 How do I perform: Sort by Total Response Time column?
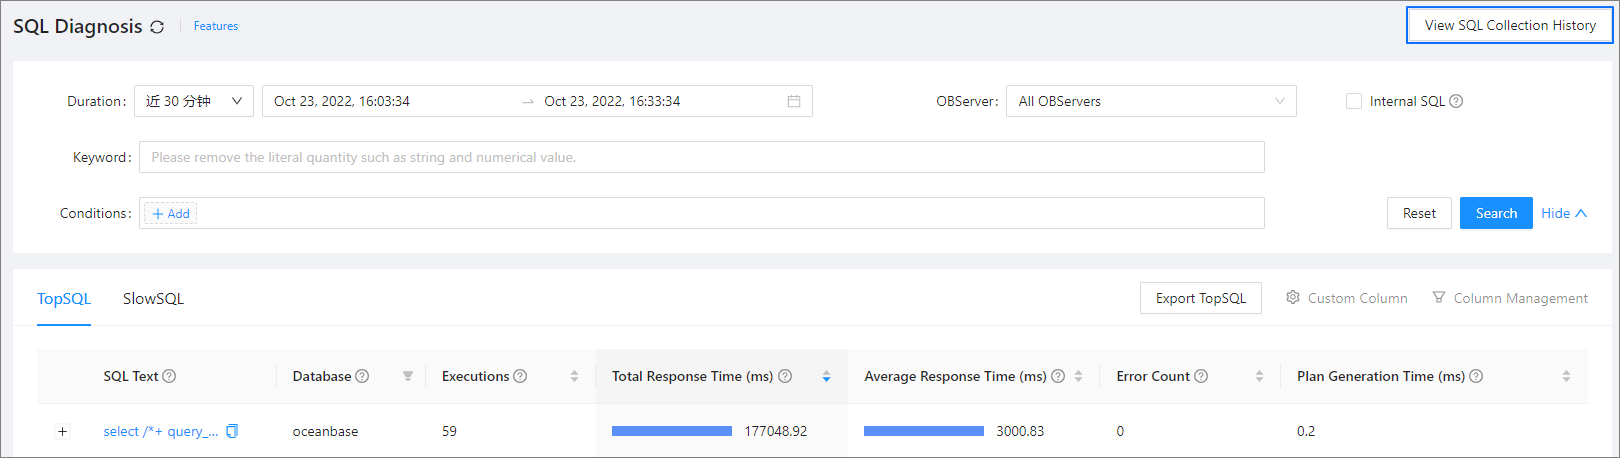coord(826,376)
